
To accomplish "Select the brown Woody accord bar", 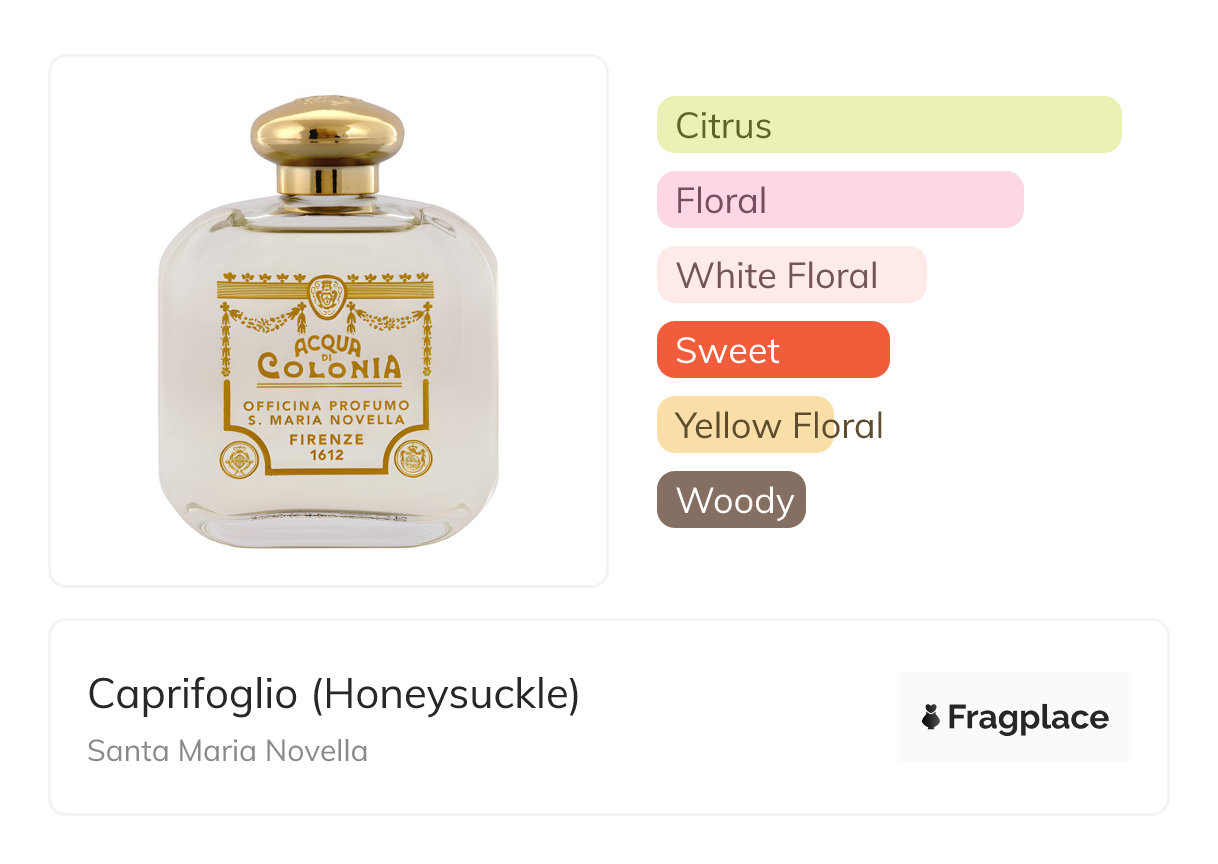I will (731, 500).
